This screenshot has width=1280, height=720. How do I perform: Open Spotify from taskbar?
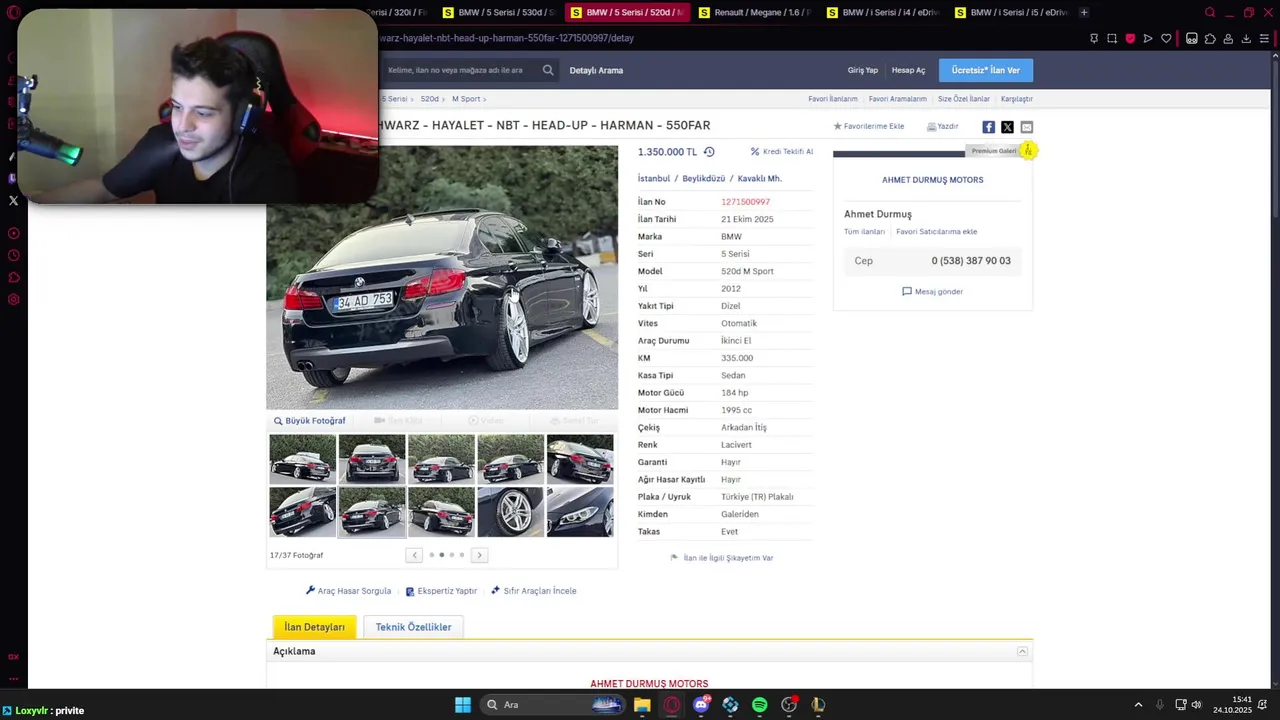(760, 705)
